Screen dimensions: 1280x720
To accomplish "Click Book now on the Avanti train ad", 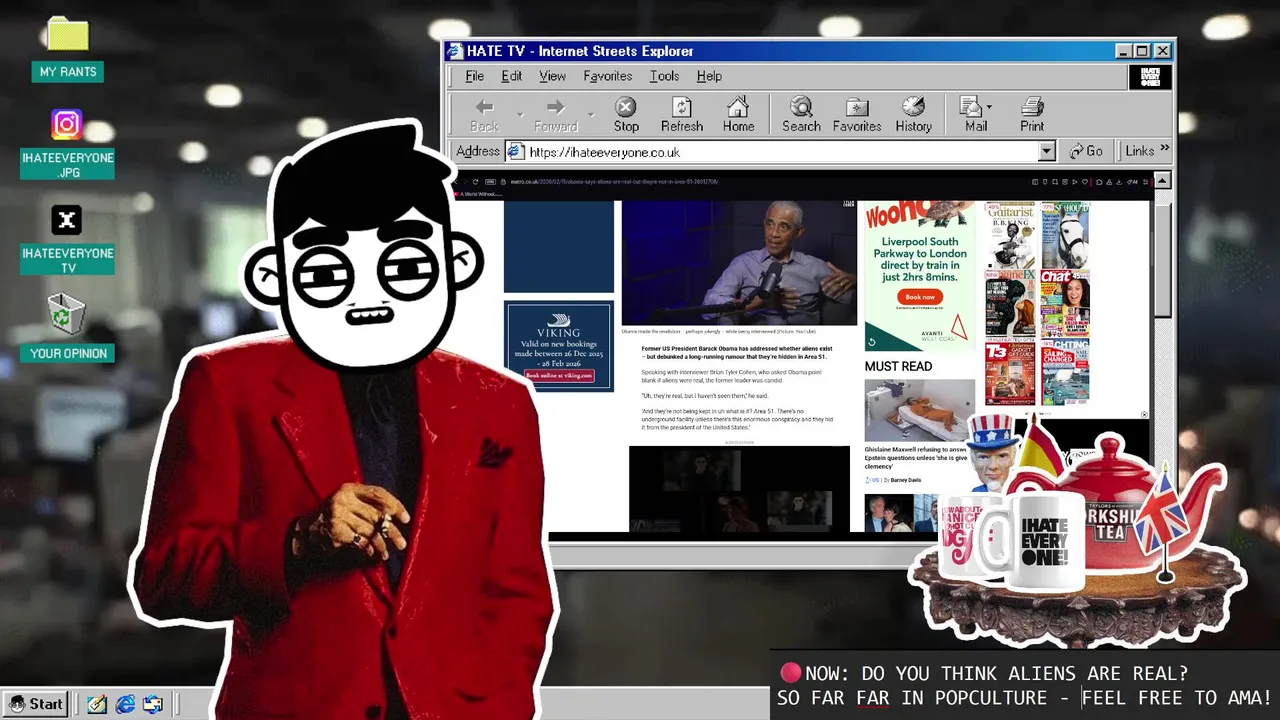I will [920, 297].
